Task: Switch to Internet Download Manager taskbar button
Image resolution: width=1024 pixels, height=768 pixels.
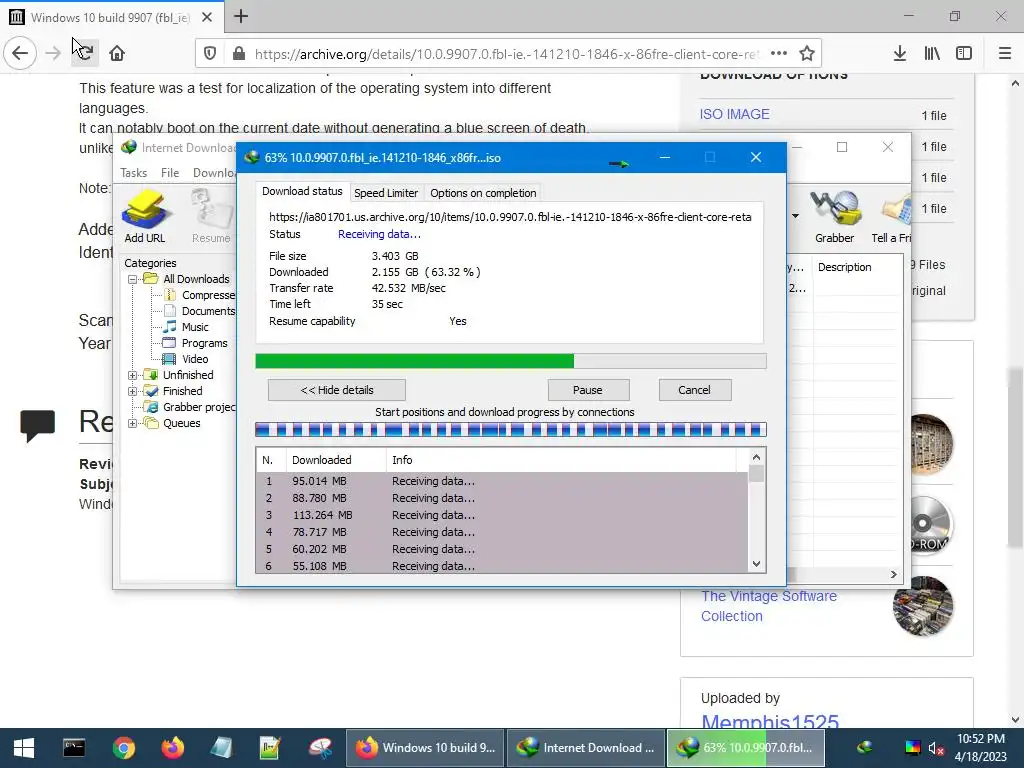Action: pos(586,748)
